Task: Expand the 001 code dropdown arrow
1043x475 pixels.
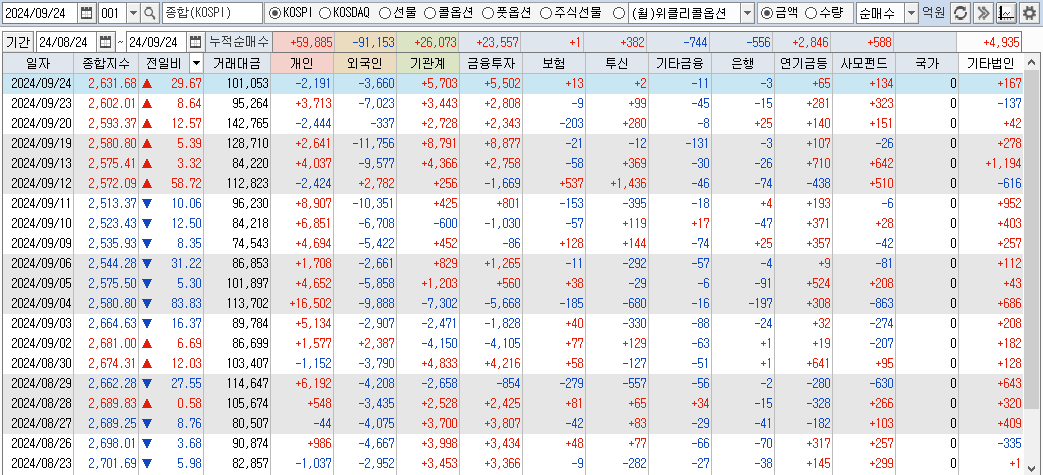Action: 133,13
